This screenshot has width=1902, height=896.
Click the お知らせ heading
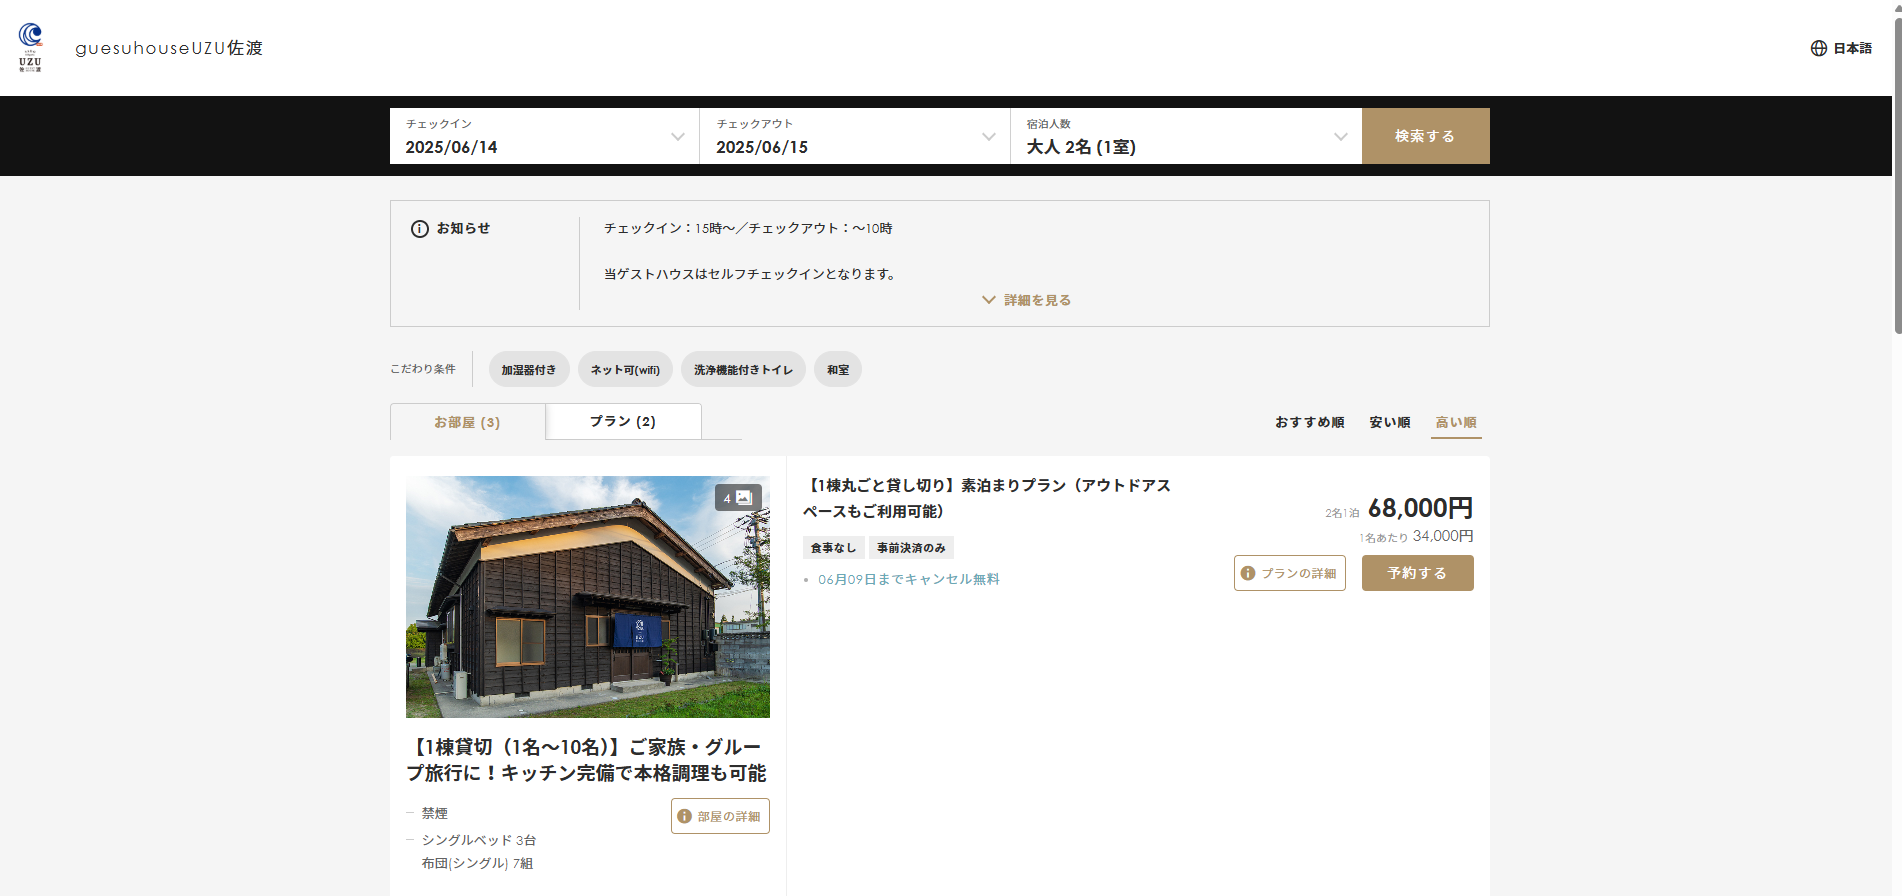pyautogui.click(x=463, y=228)
